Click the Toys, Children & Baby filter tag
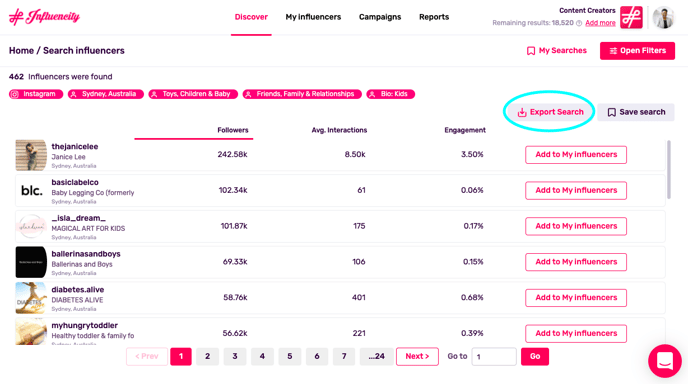Viewport: 688px width, 384px height. tap(193, 94)
